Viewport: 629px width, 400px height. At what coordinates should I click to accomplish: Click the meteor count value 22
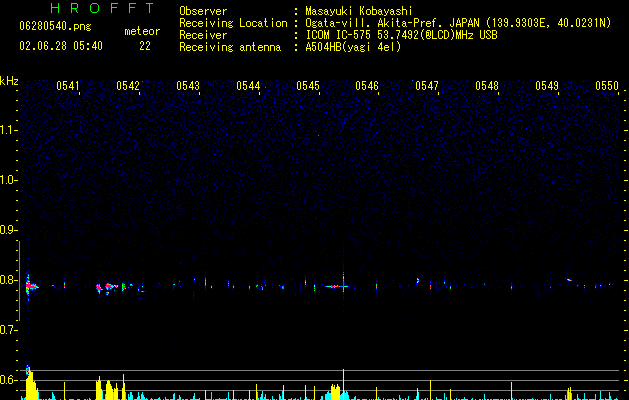pyautogui.click(x=145, y=46)
